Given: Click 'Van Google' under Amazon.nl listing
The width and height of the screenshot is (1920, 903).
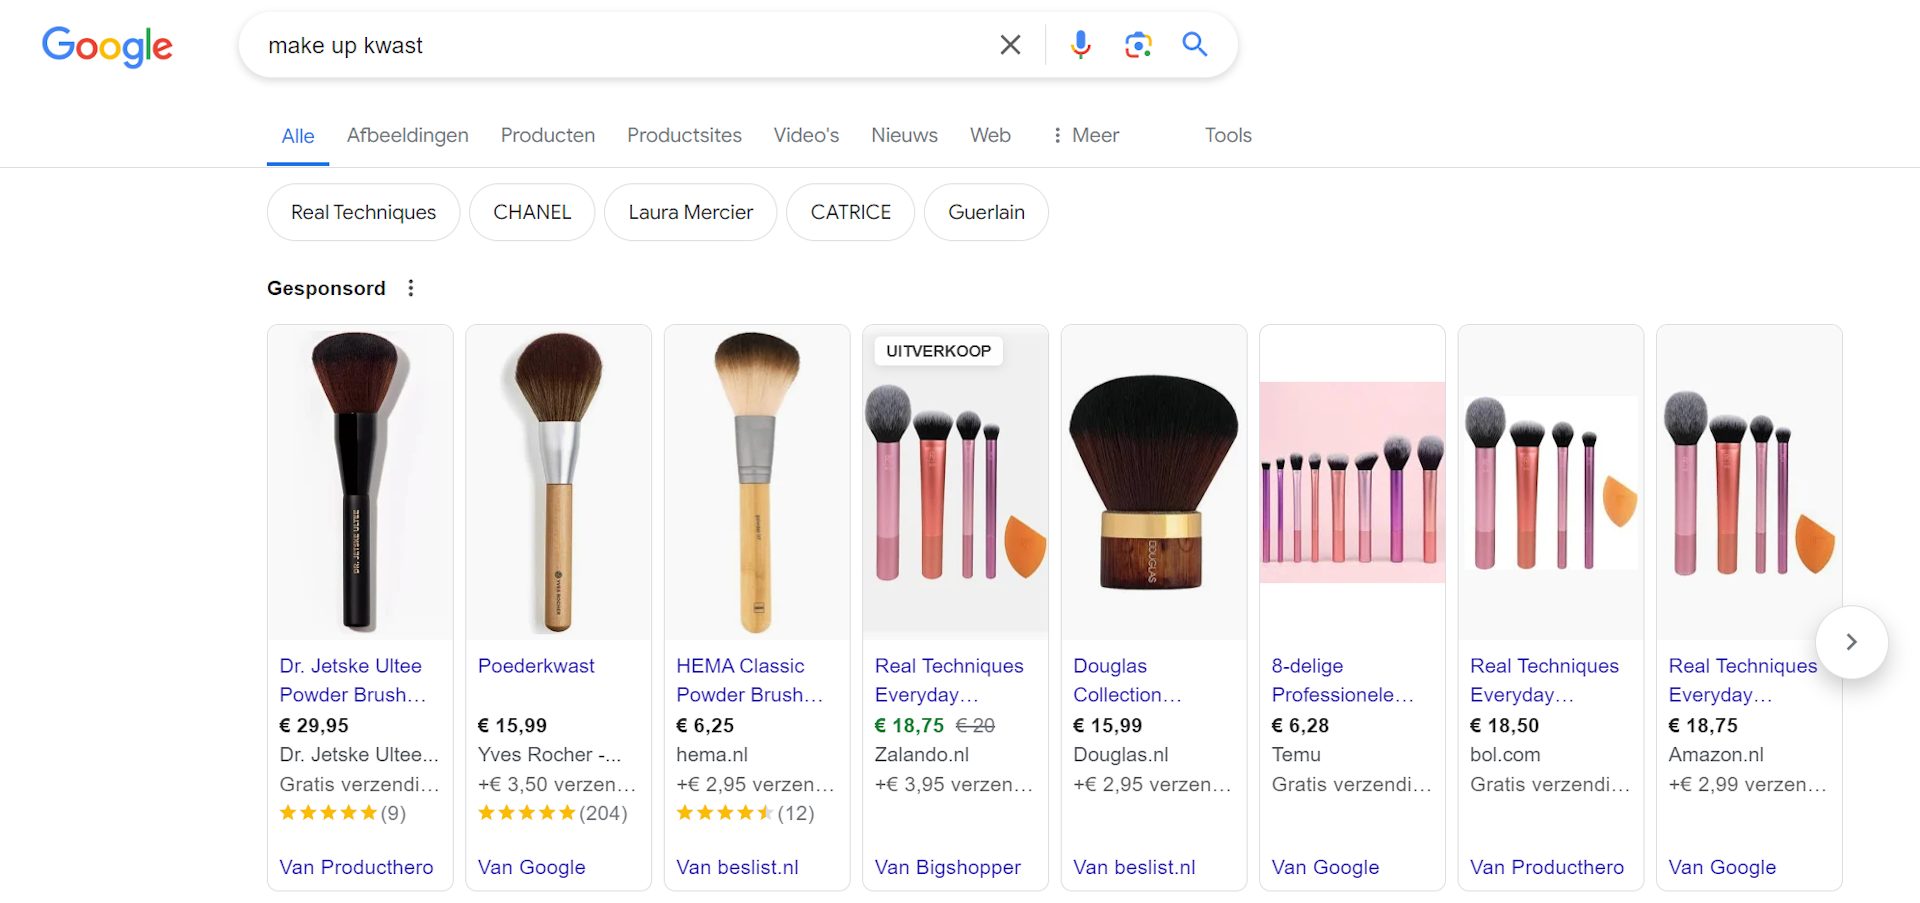Looking at the screenshot, I should (1722, 867).
